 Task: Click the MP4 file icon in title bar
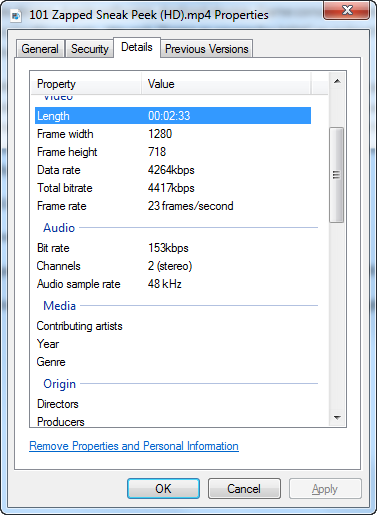click(x=16, y=15)
